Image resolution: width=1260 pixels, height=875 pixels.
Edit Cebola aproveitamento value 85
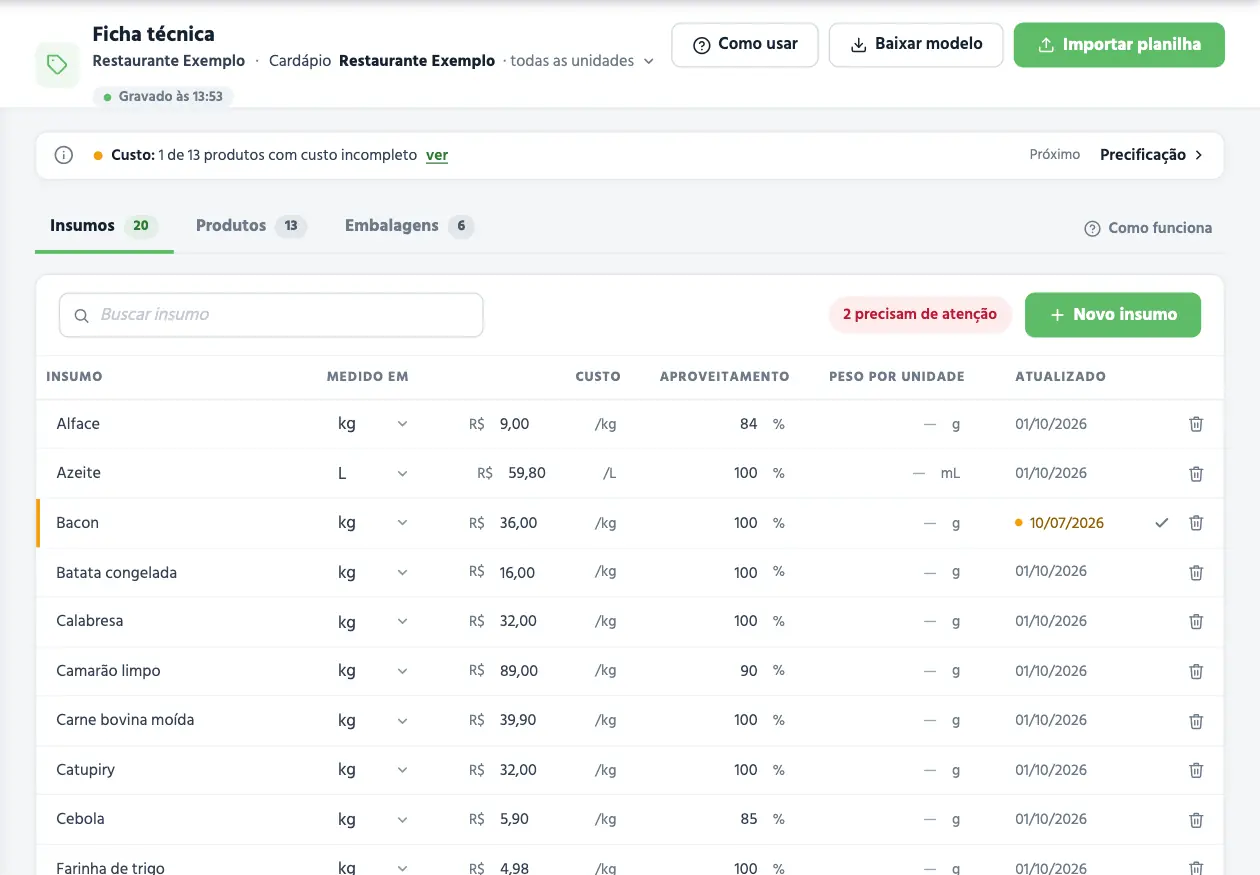(749, 819)
